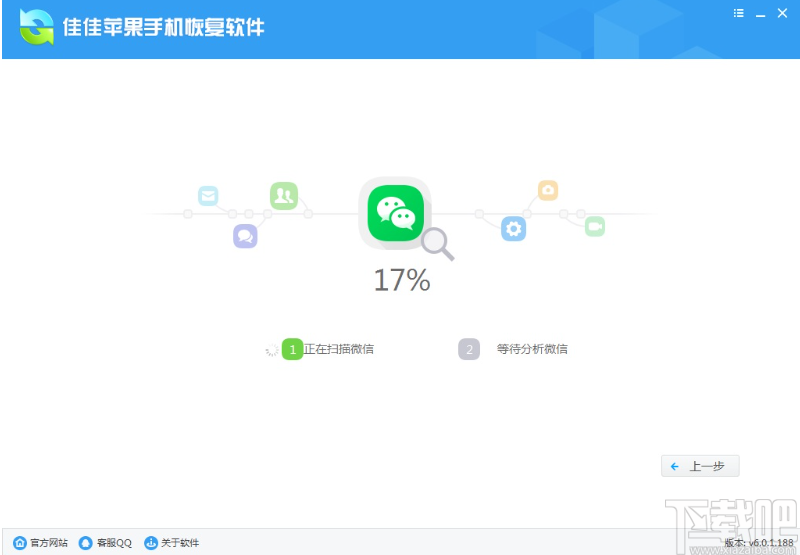Click the large WeChat icon
The width and height of the screenshot is (800, 555).
point(395,213)
